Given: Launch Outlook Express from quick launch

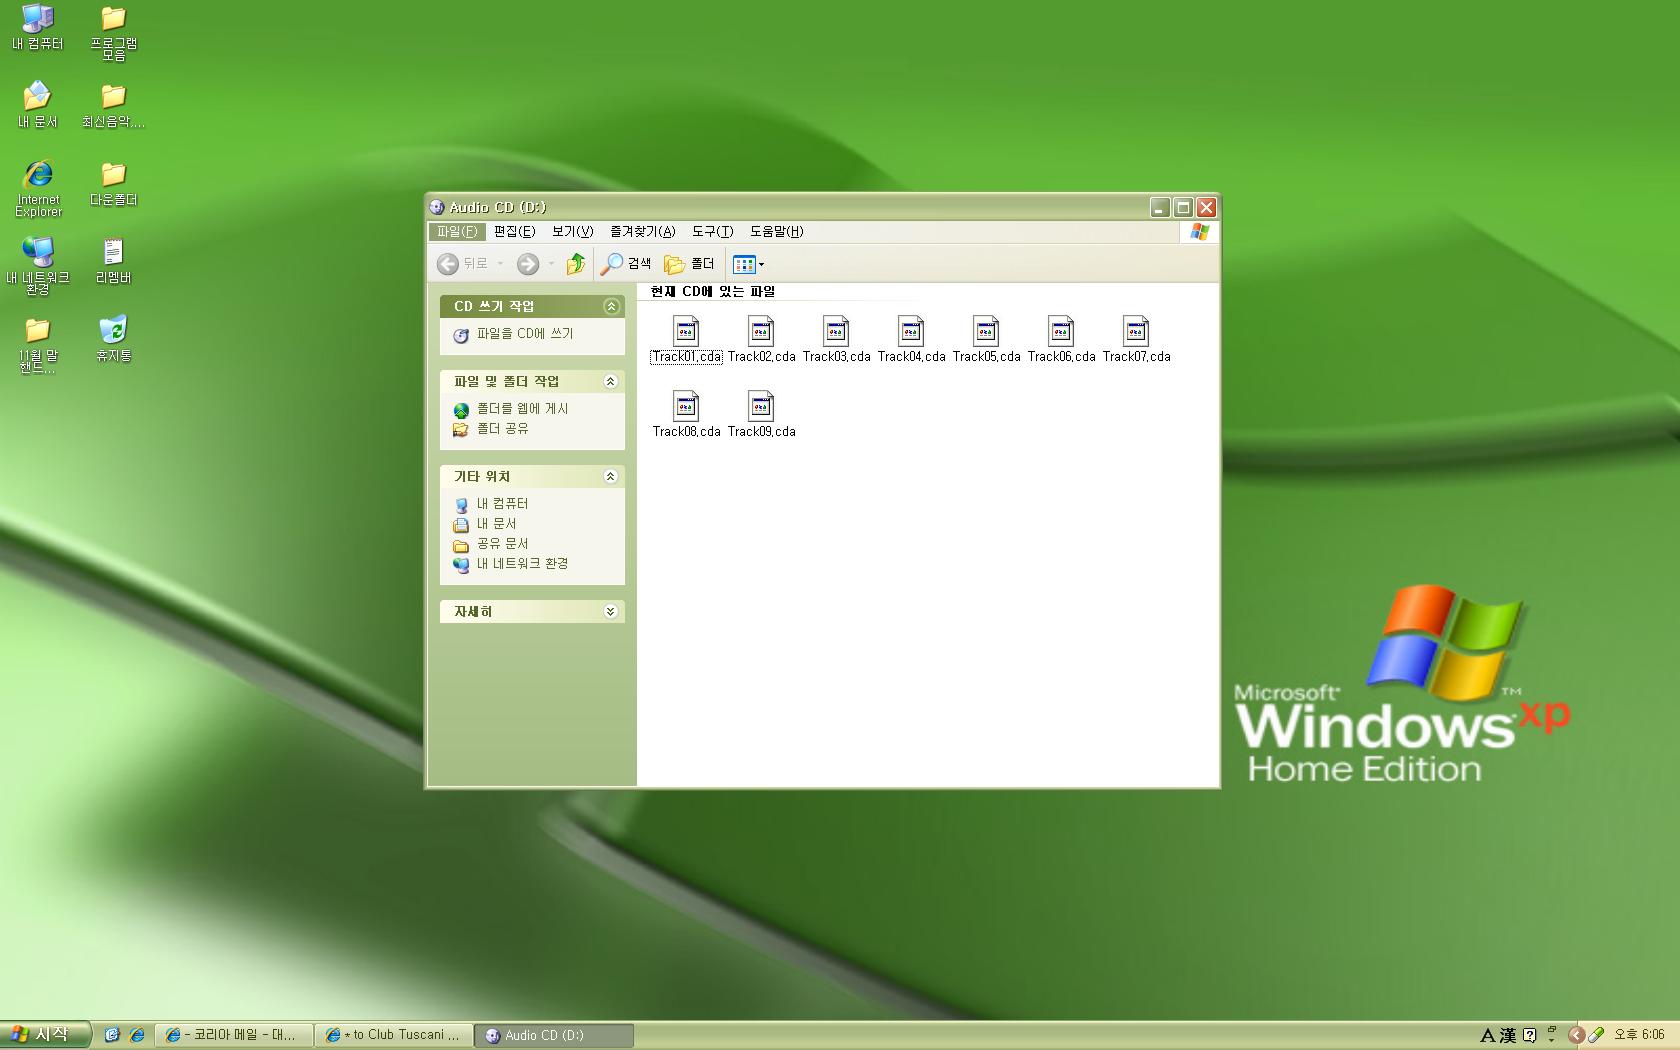Looking at the screenshot, I should (x=112, y=1035).
